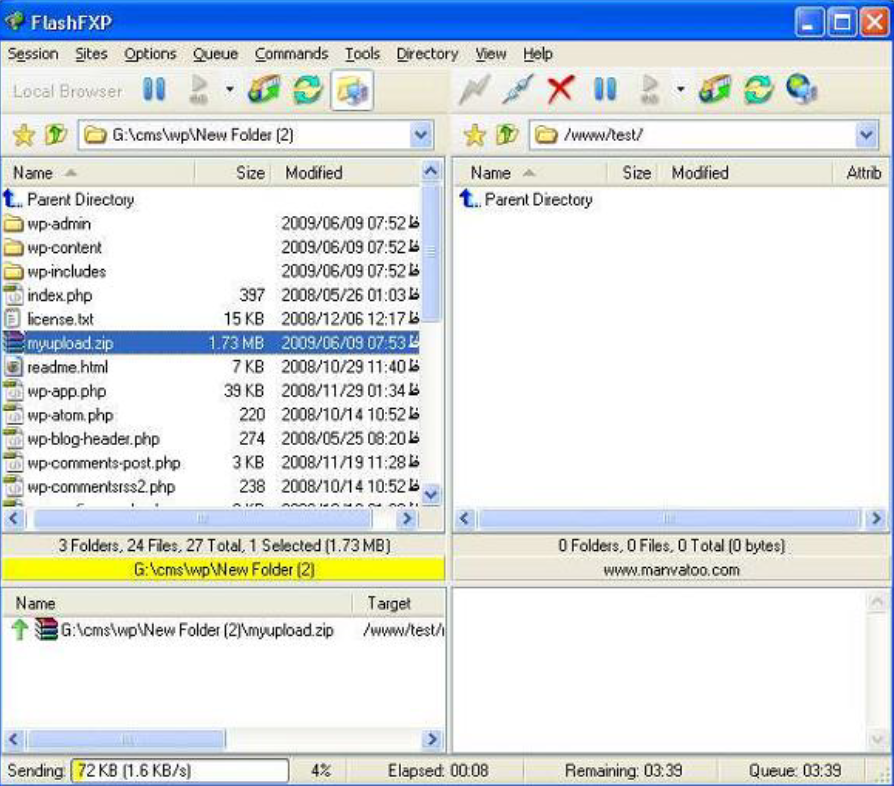Open the View menu
The height and width of the screenshot is (786, 894).
point(490,54)
